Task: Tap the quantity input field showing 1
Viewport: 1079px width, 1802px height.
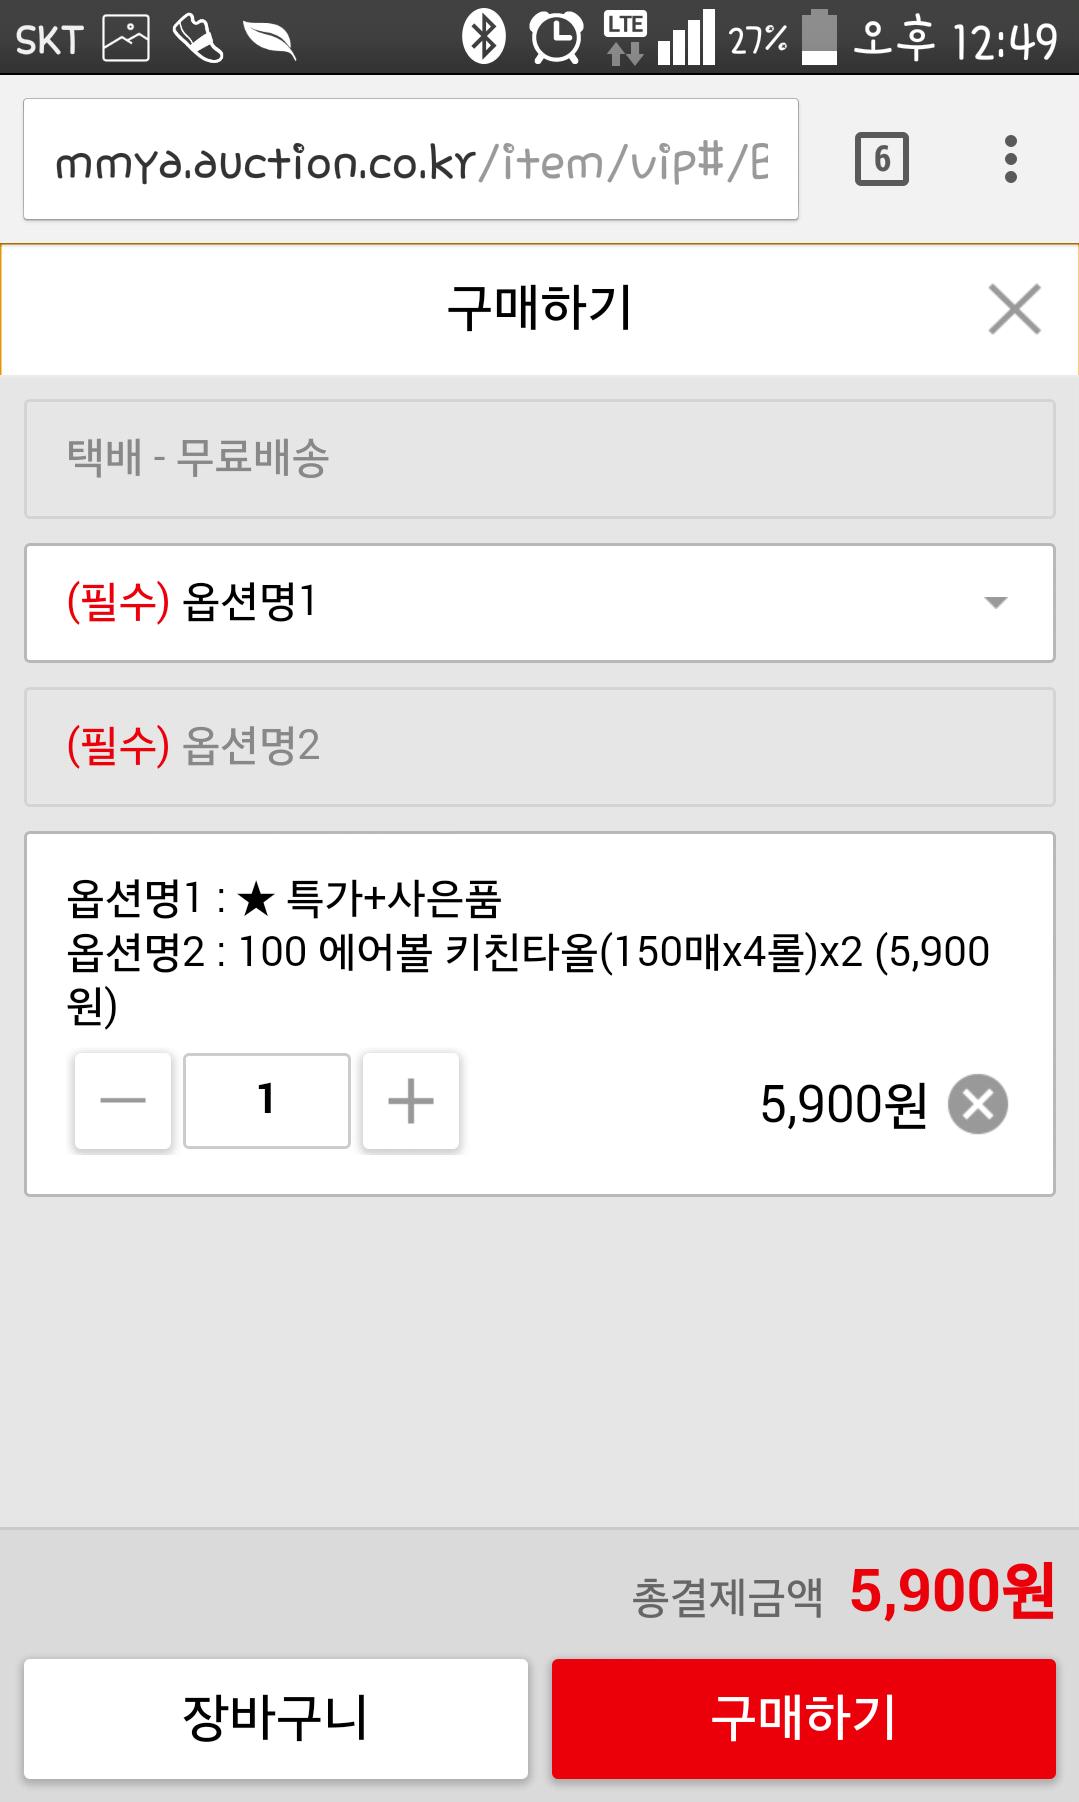Action: (266, 1101)
